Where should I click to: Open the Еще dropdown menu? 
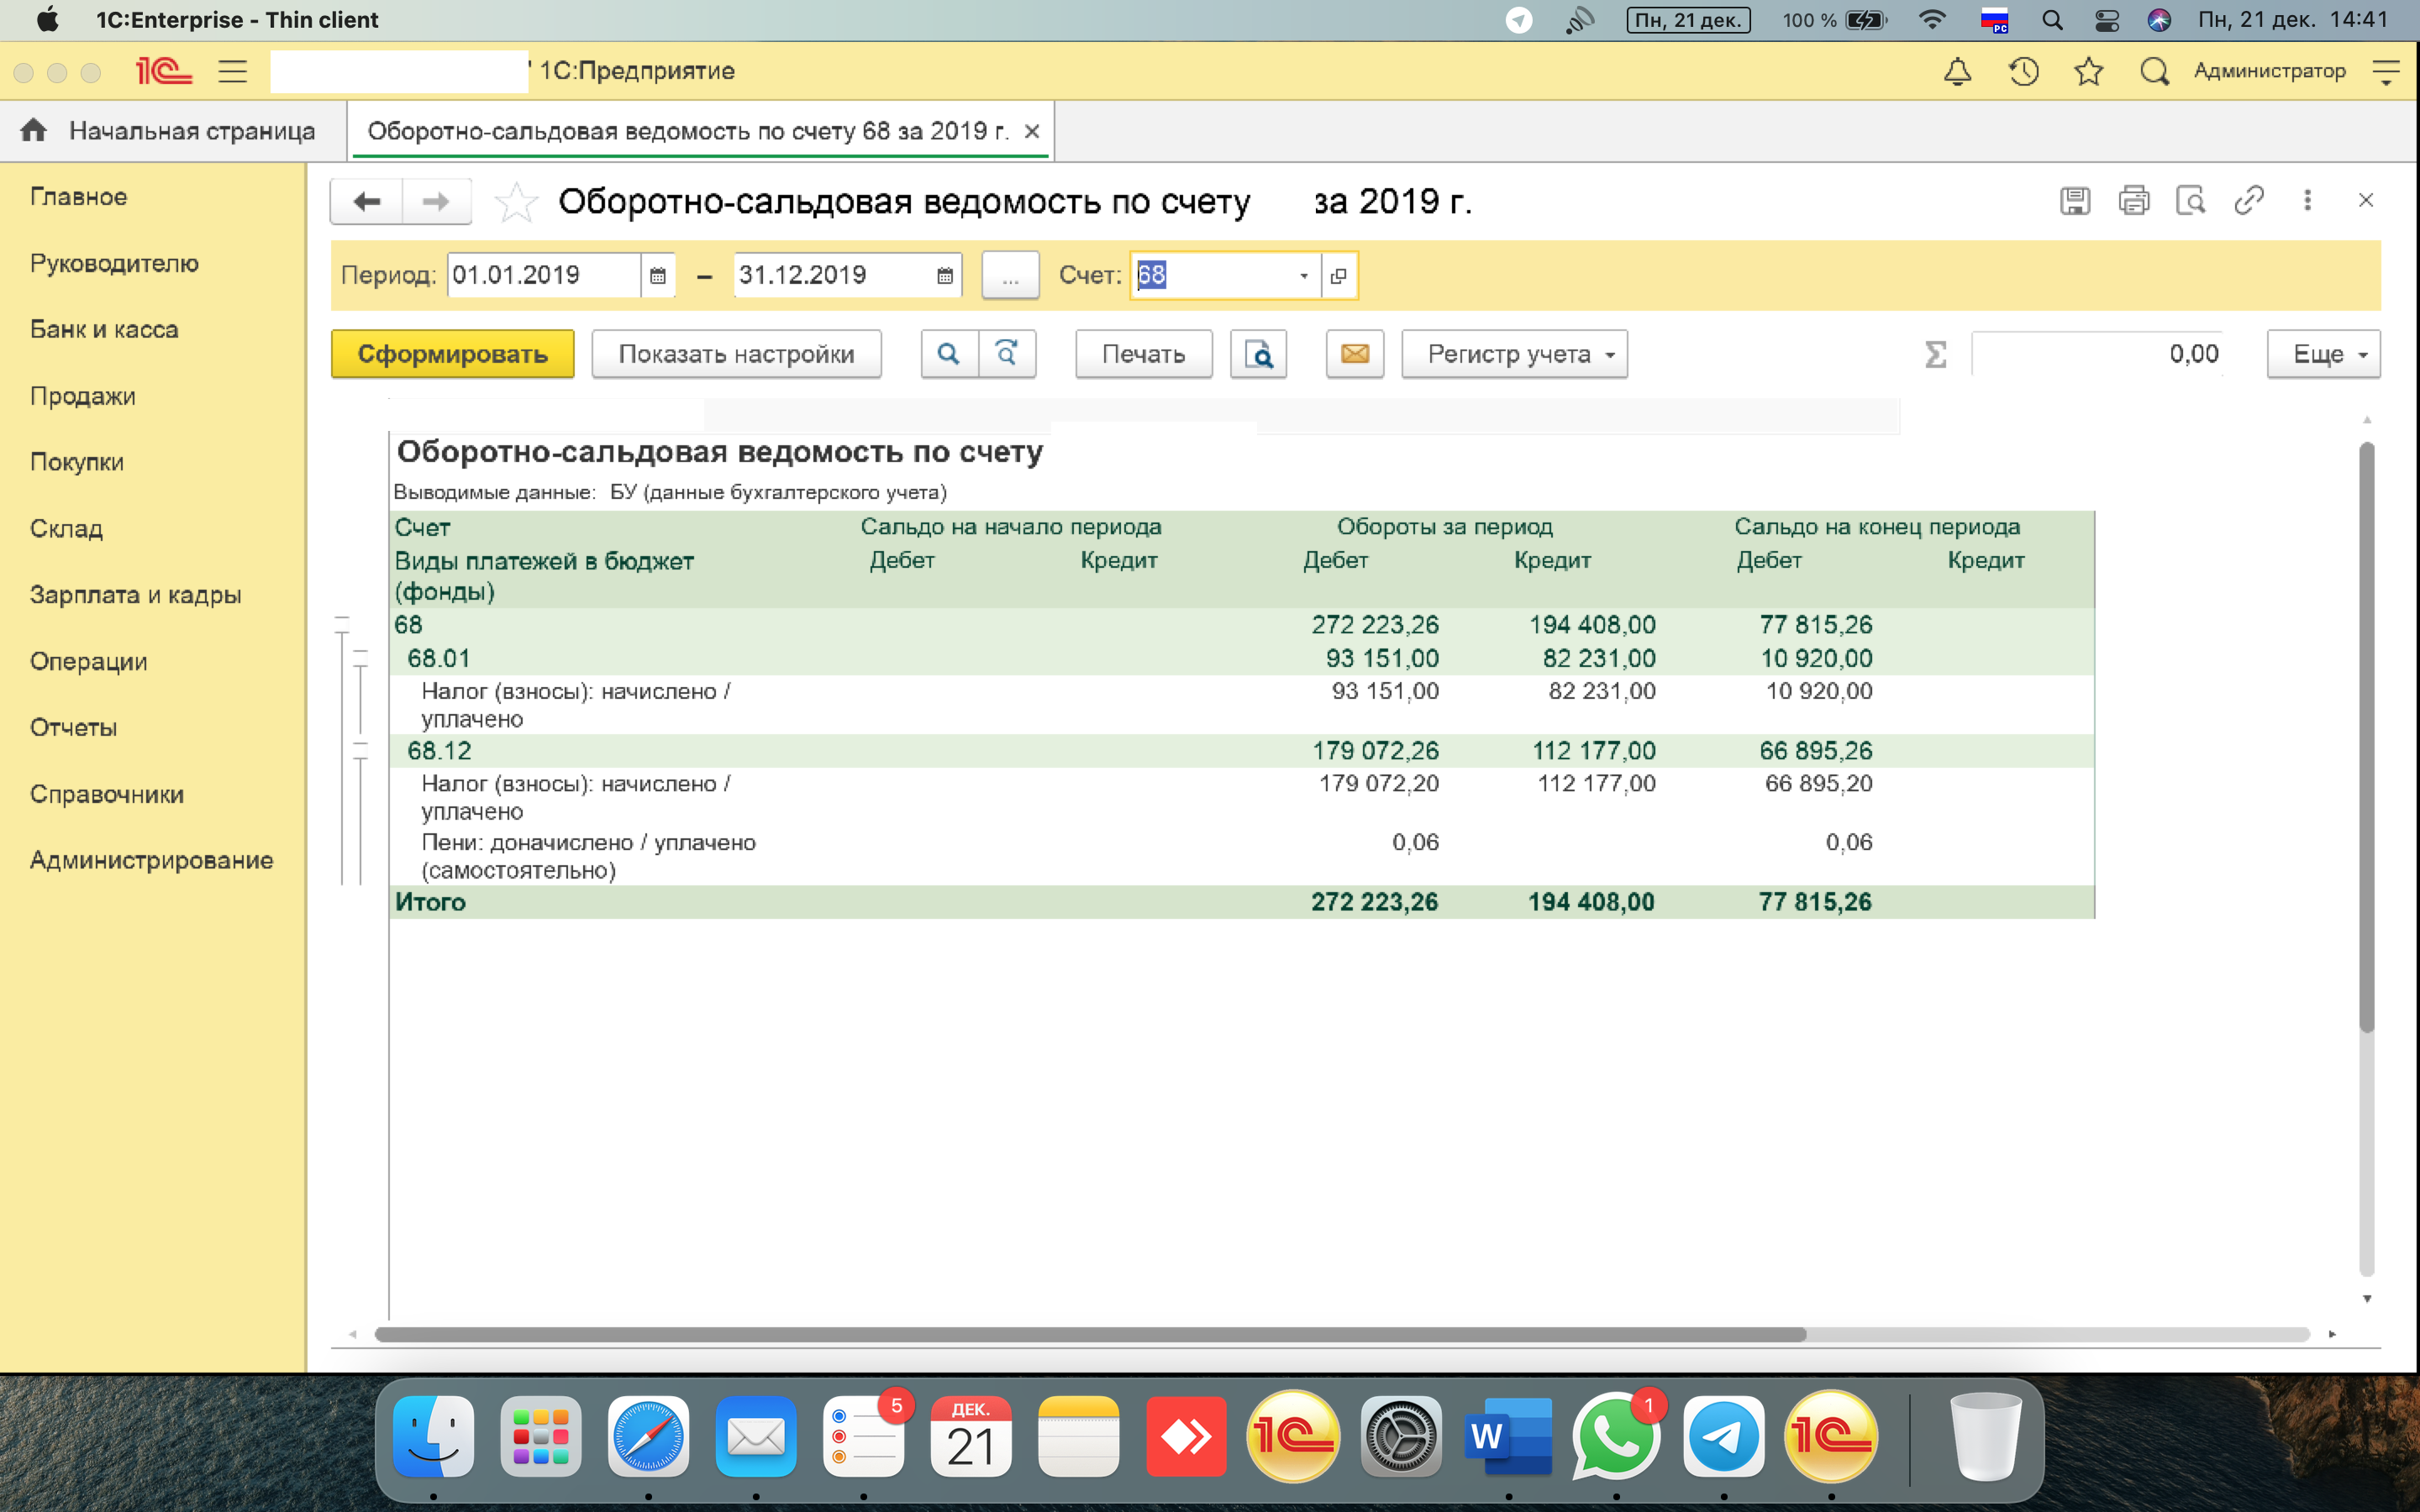pyautogui.click(x=2323, y=354)
